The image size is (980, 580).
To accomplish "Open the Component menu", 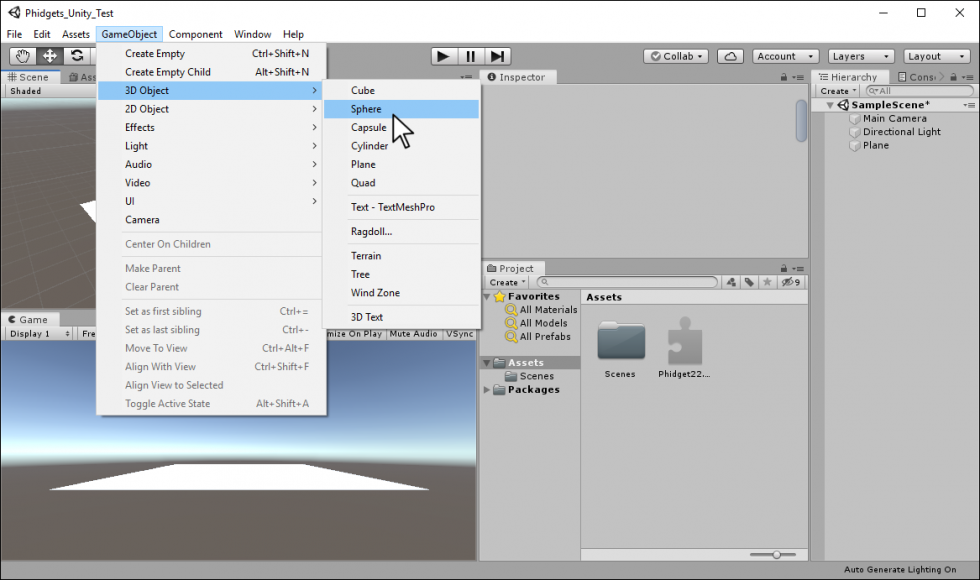I will (195, 34).
